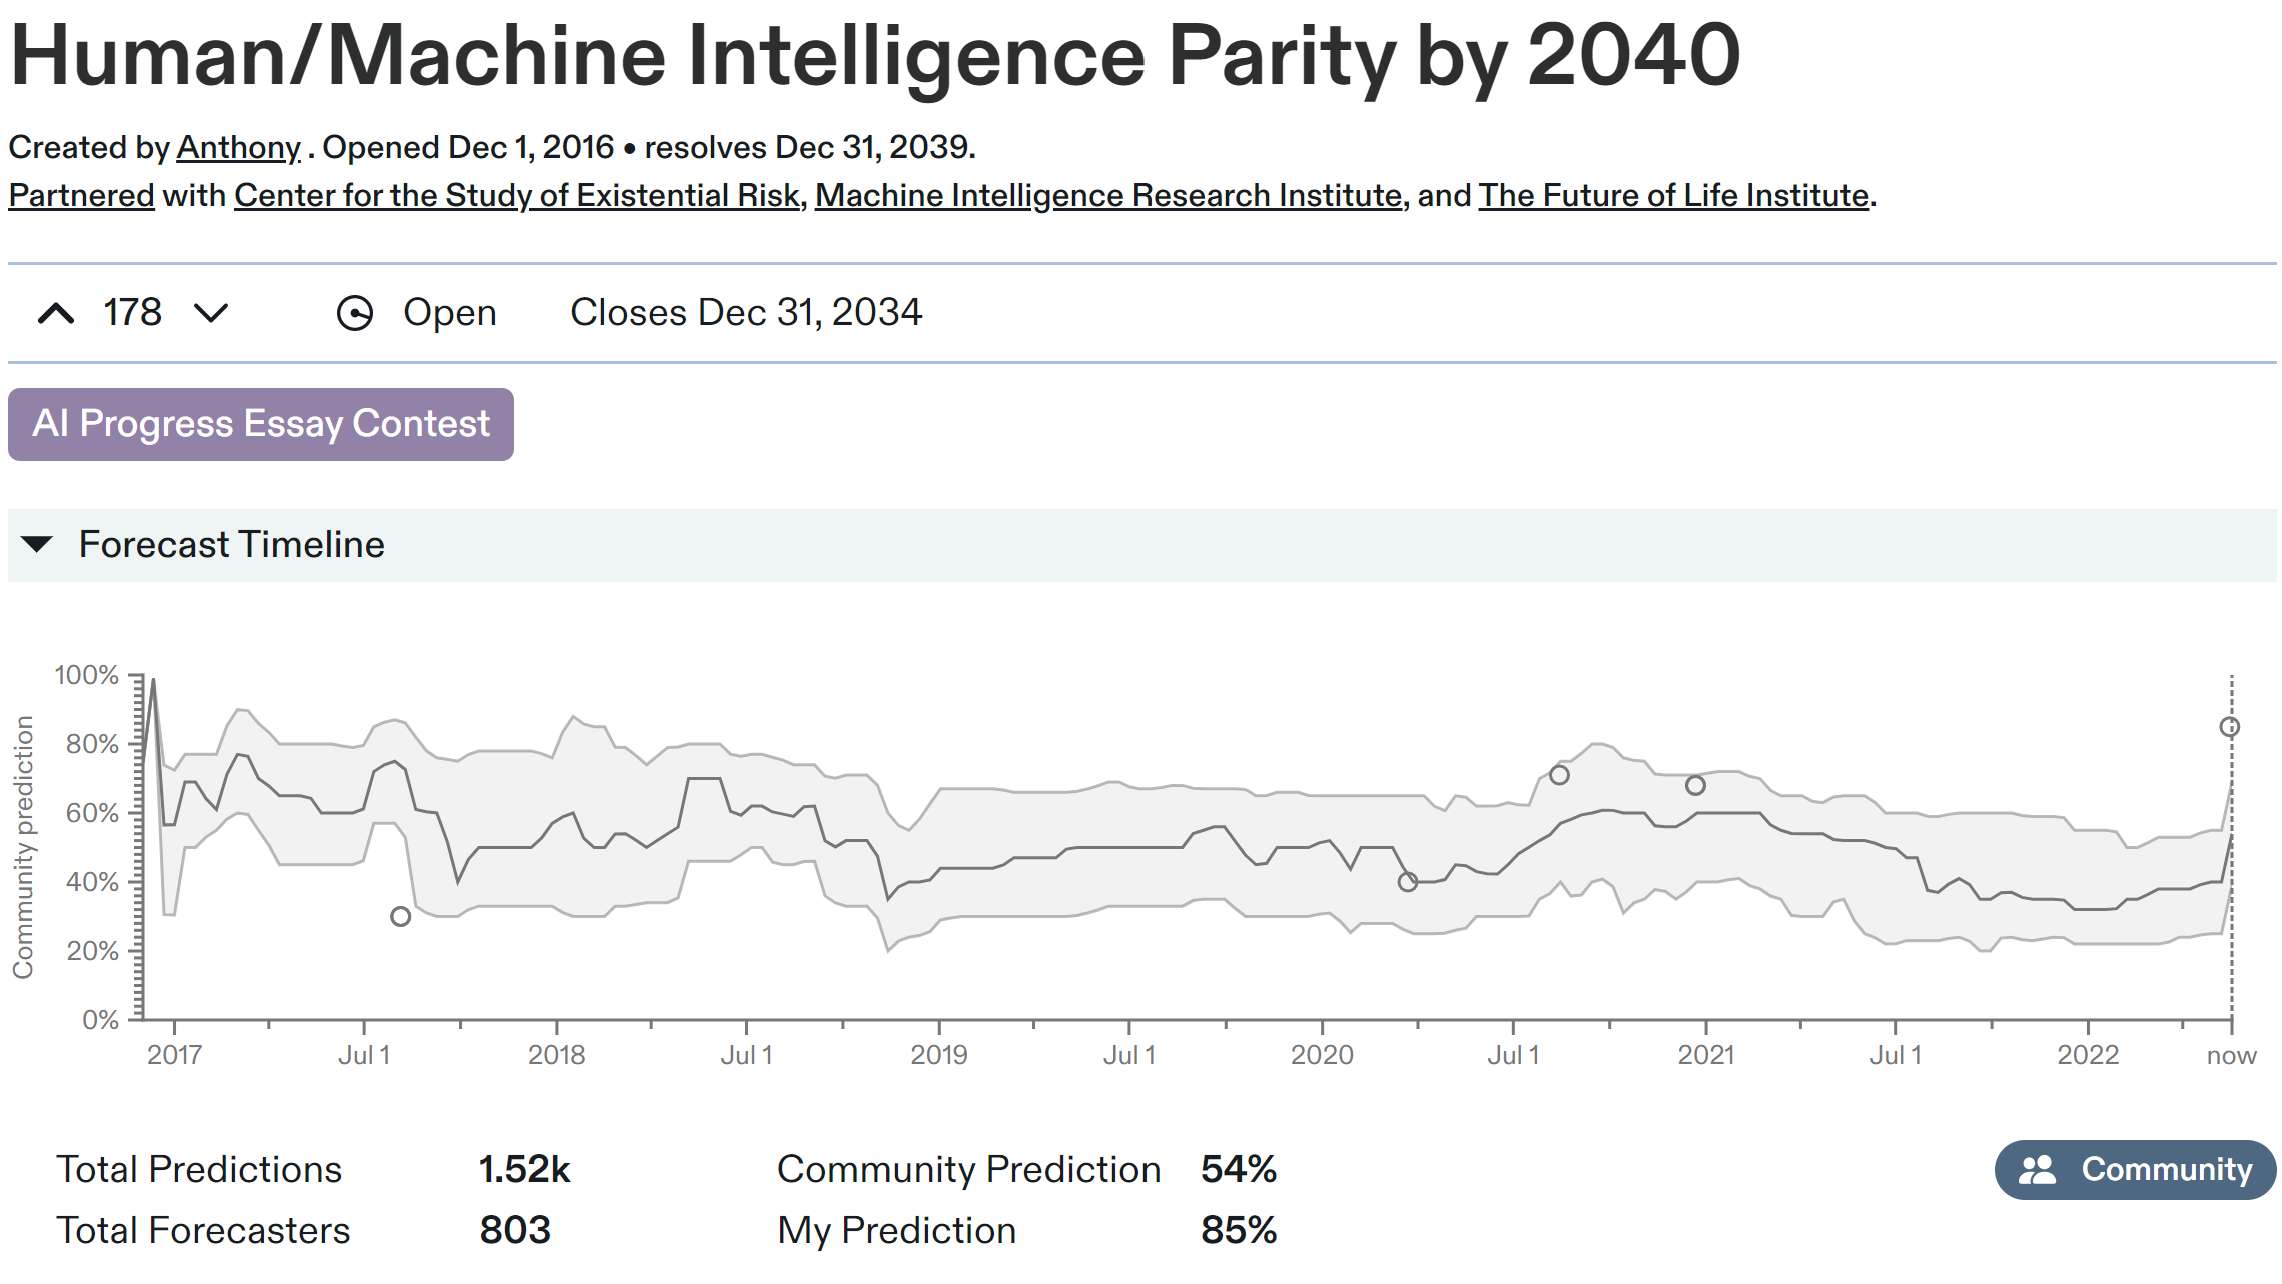Click the circle marker just before 2021

1695,785
